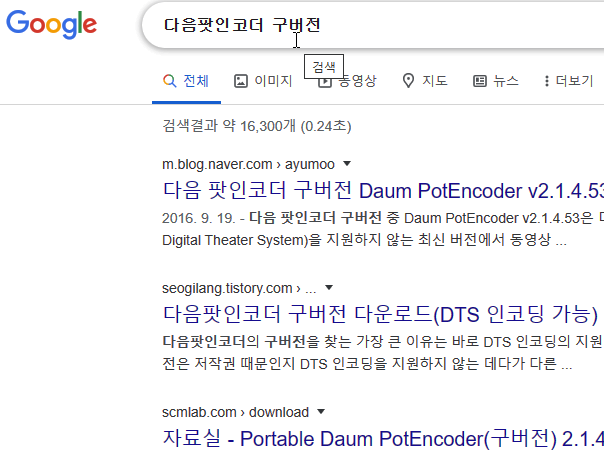Open the 더보기 menu
Viewport: 604px width, 453px height.
[x=569, y=81]
